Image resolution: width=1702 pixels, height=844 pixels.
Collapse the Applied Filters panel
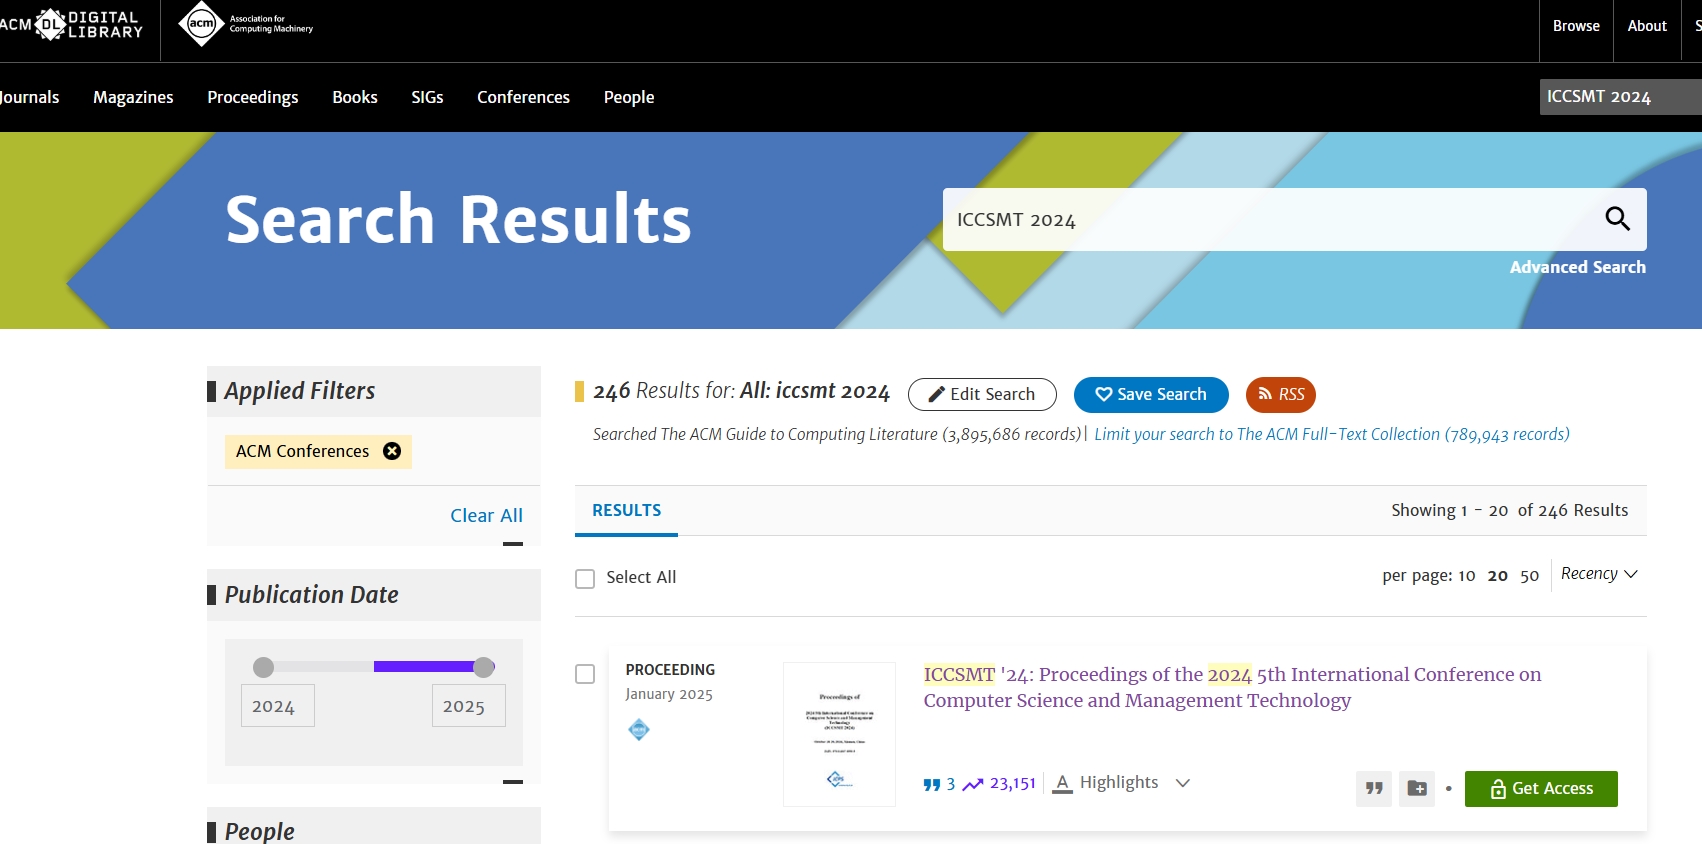coord(513,544)
